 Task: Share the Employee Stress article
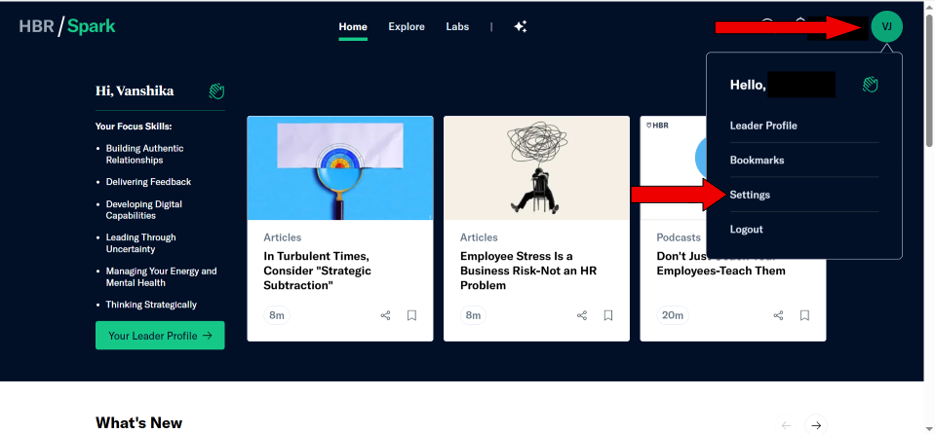tap(582, 316)
